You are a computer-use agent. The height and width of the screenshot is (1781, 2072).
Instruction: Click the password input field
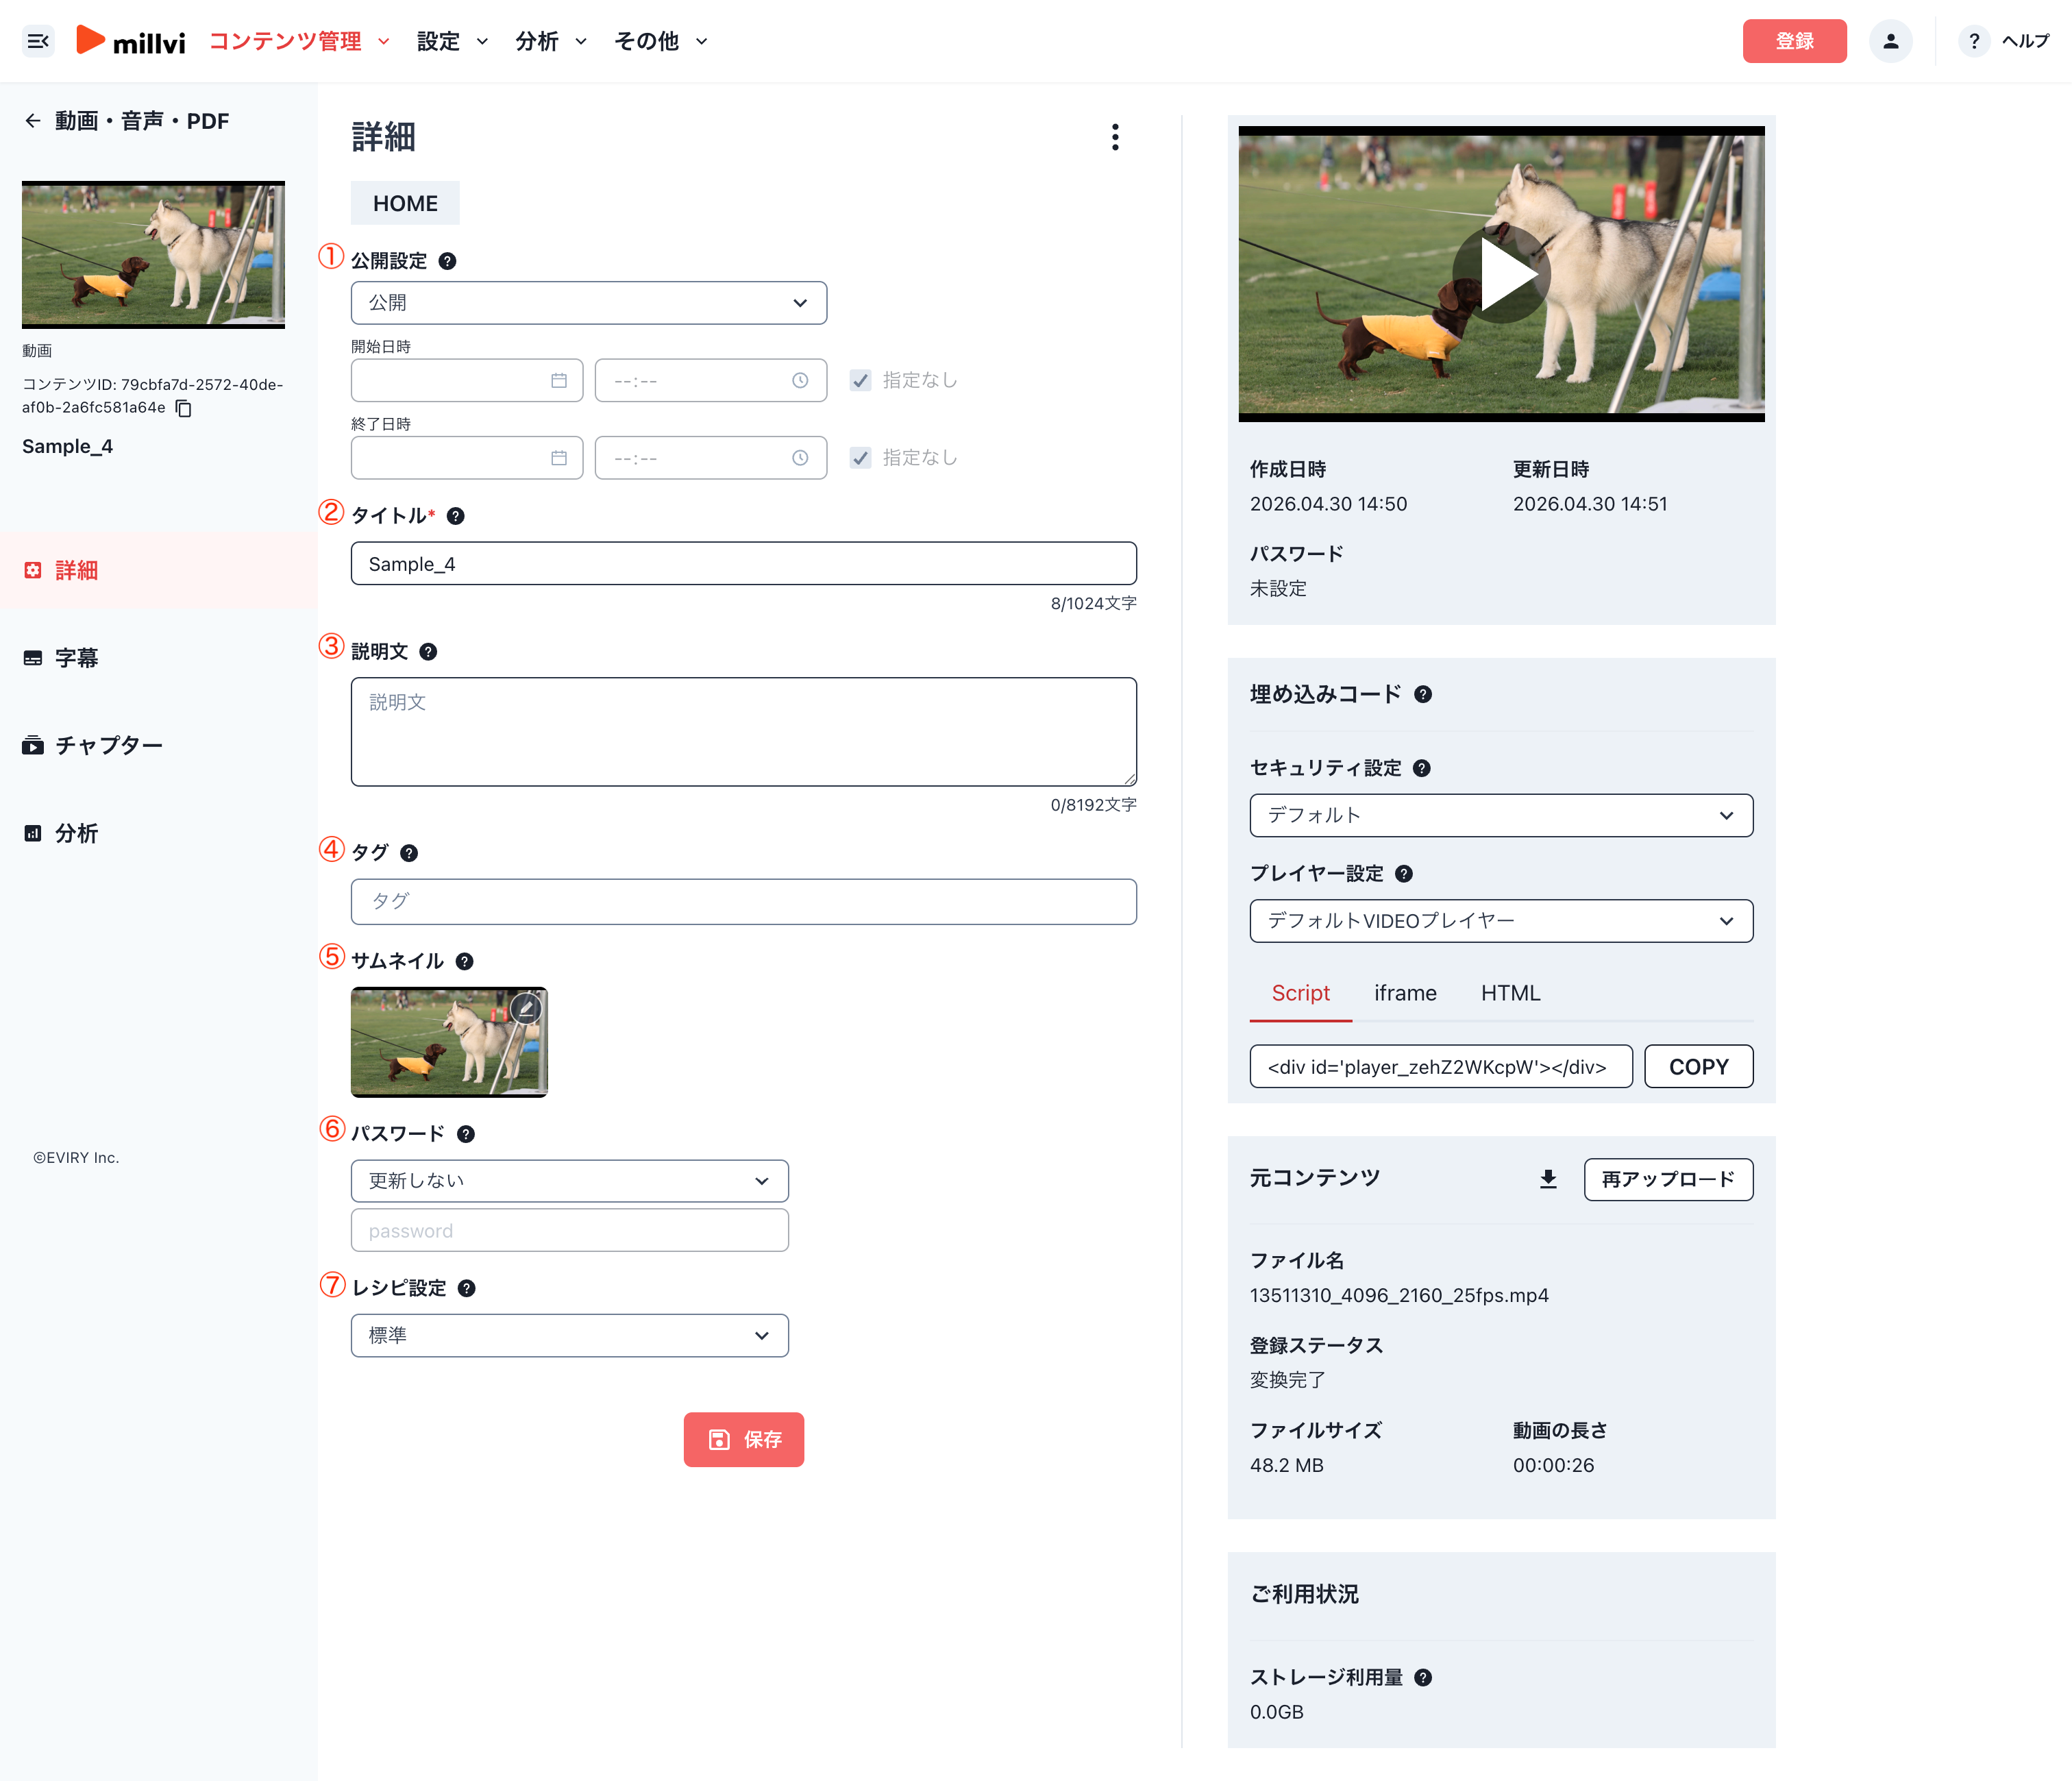pyautogui.click(x=570, y=1231)
